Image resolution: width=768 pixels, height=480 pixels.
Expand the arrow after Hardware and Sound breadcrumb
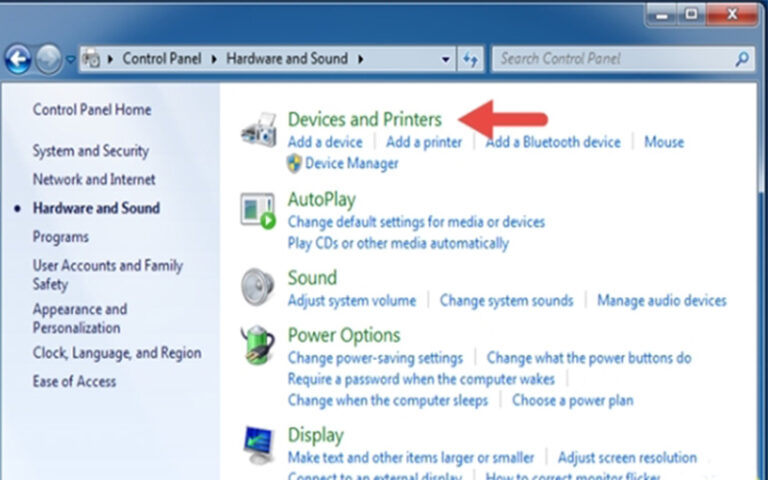click(361, 59)
